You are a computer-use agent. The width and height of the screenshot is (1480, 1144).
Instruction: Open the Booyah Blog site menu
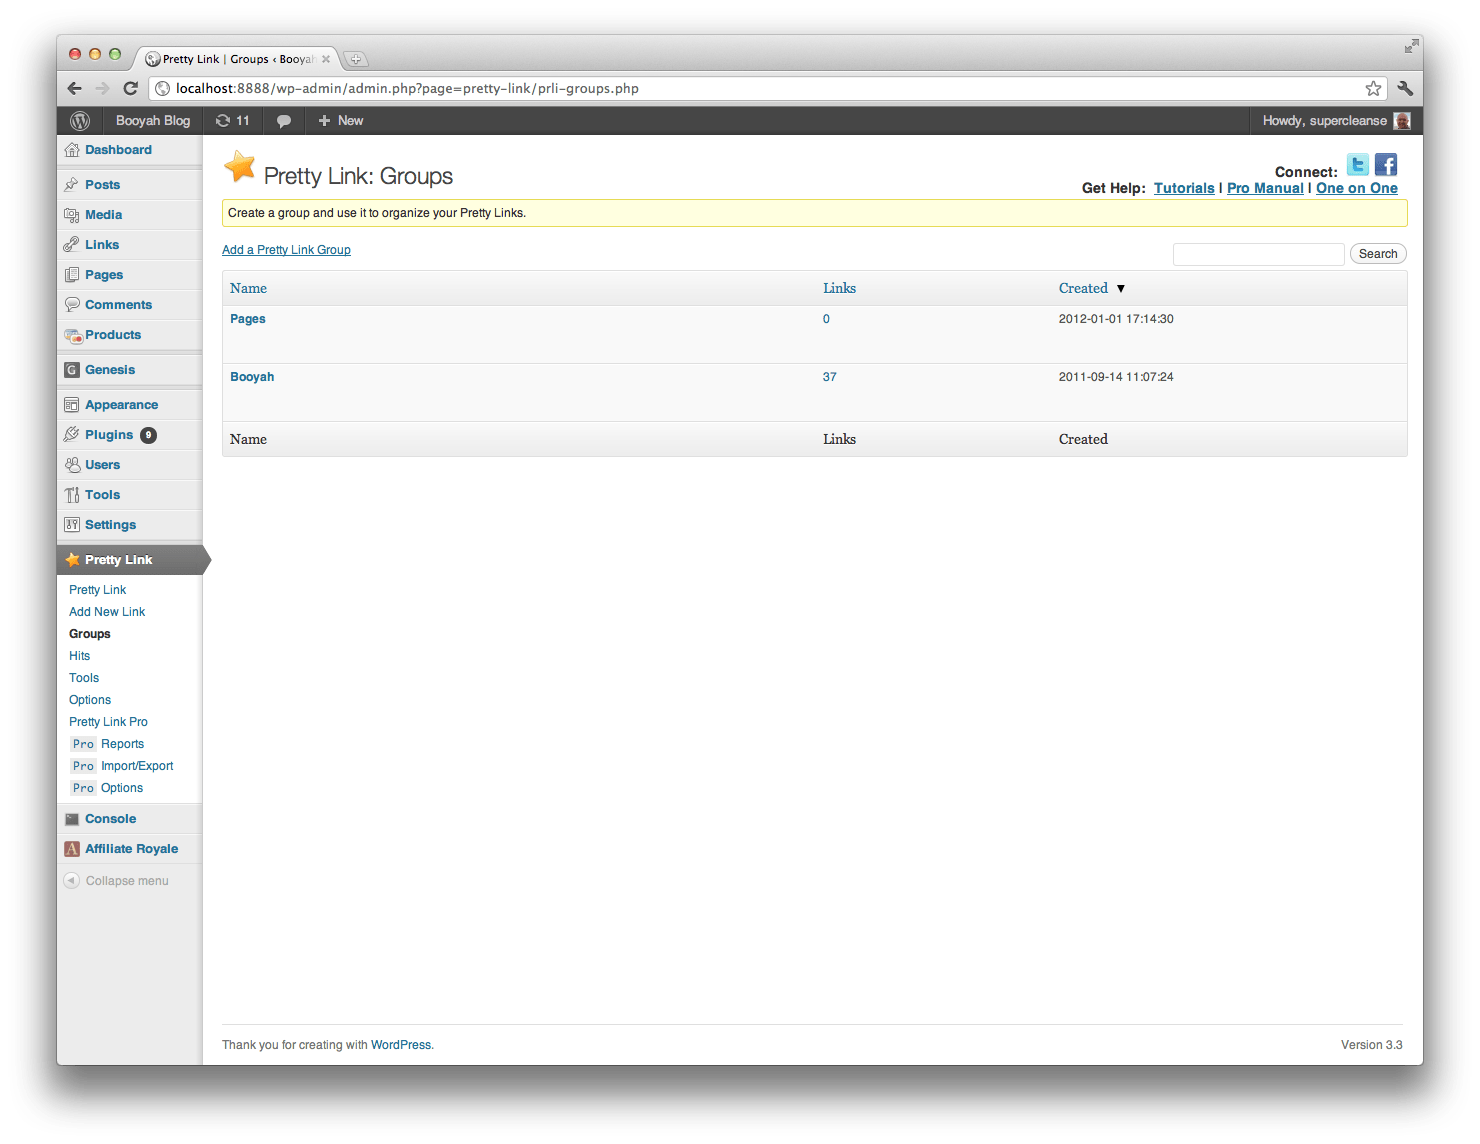coord(153,121)
